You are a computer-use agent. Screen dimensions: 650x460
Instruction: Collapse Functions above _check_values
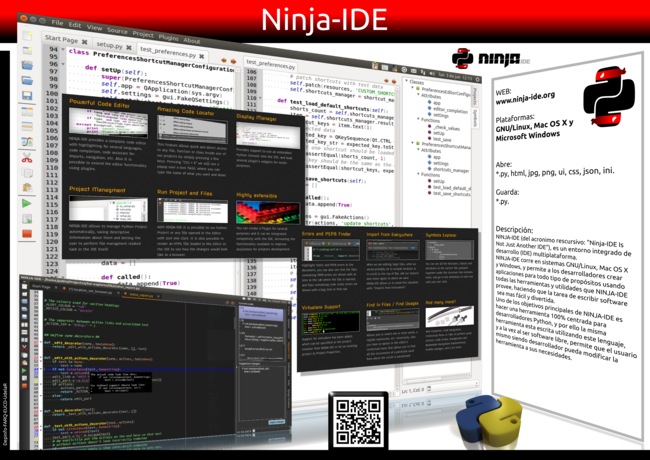418,119
